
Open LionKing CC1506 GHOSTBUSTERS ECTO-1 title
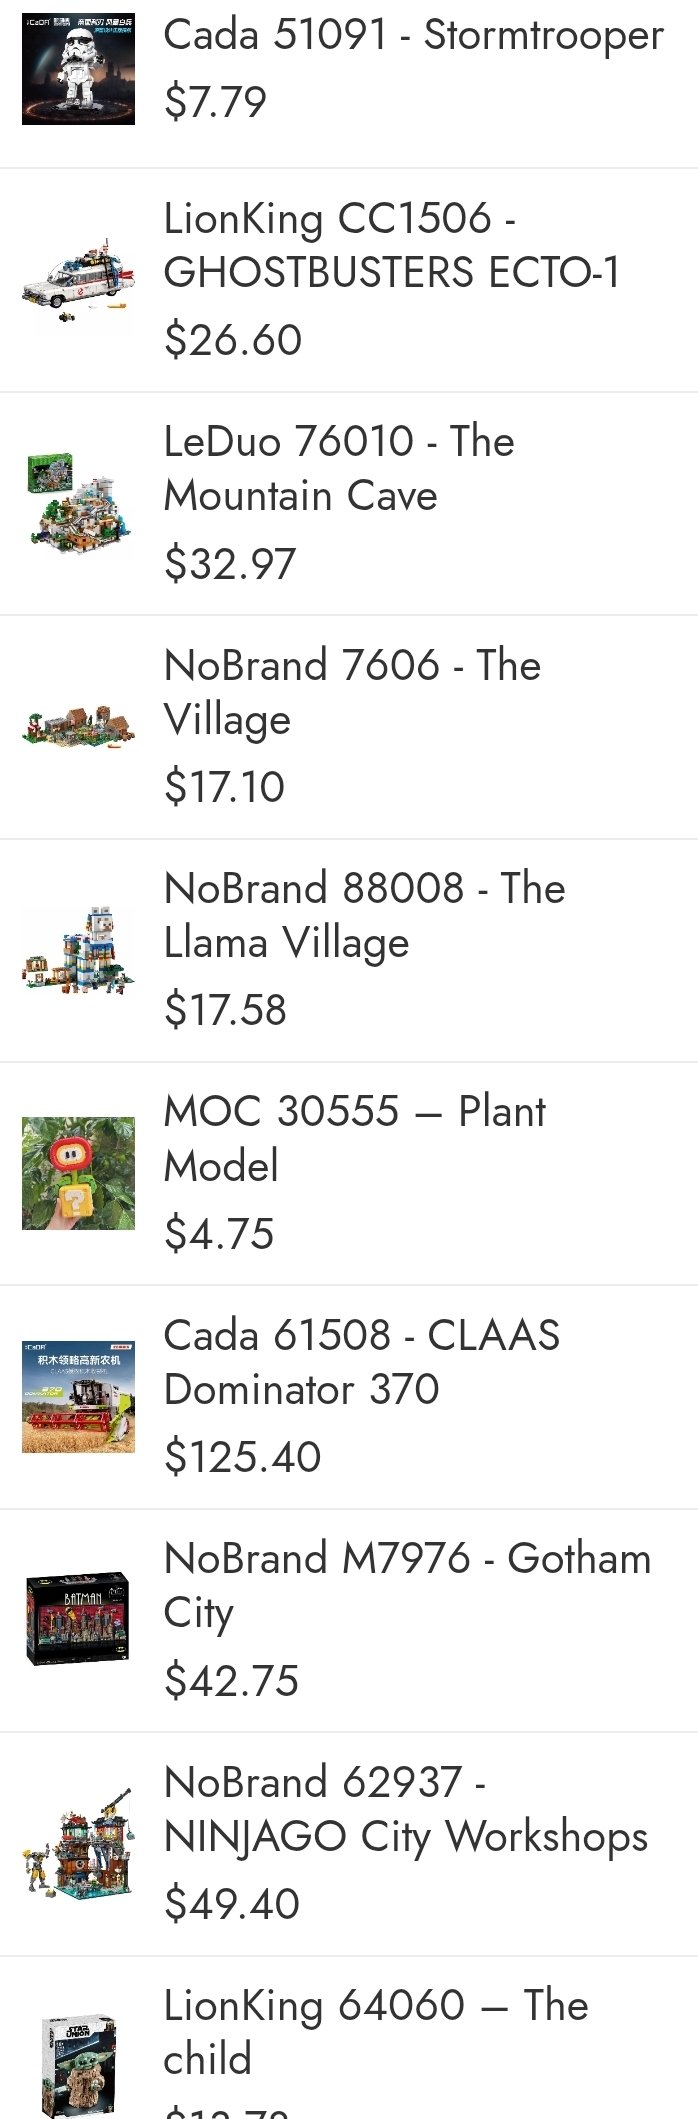[x=391, y=245]
